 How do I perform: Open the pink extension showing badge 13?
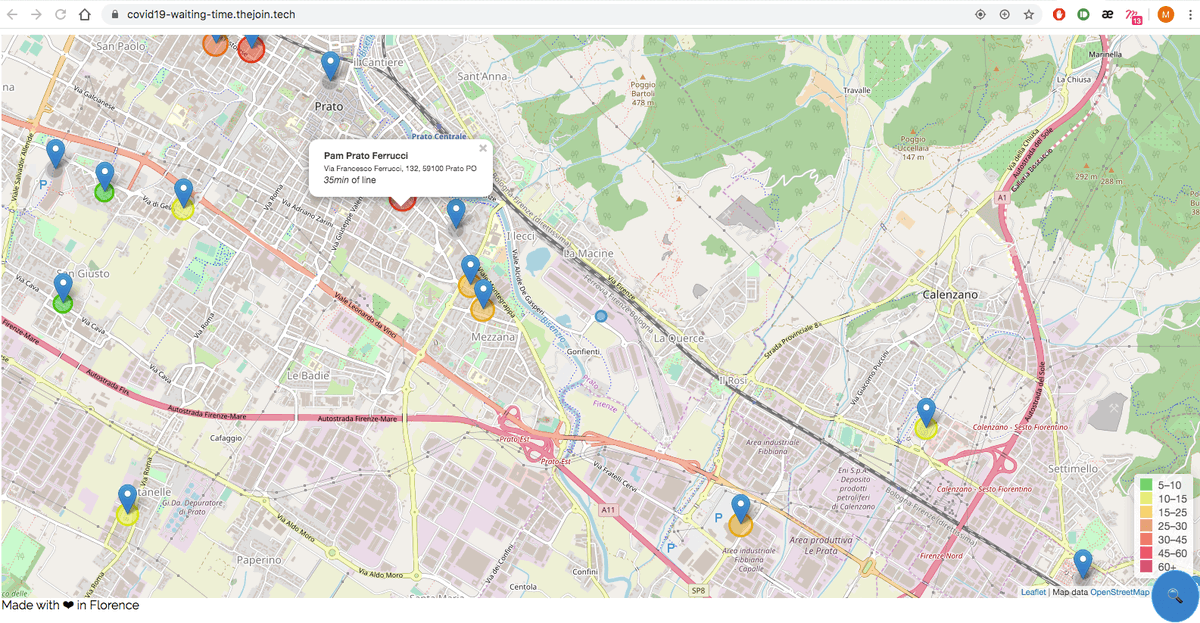[x=1132, y=14]
